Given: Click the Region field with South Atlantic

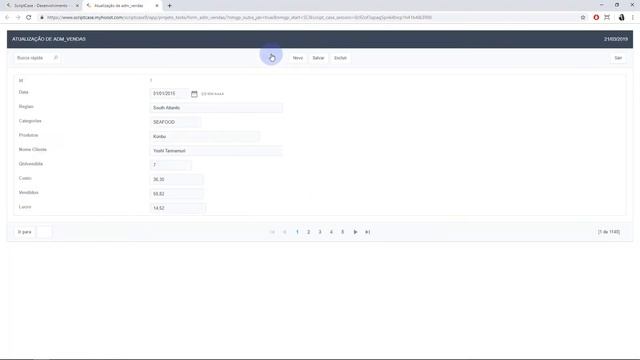Looking at the screenshot, I should pyautogui.click(x=216, y=108).
